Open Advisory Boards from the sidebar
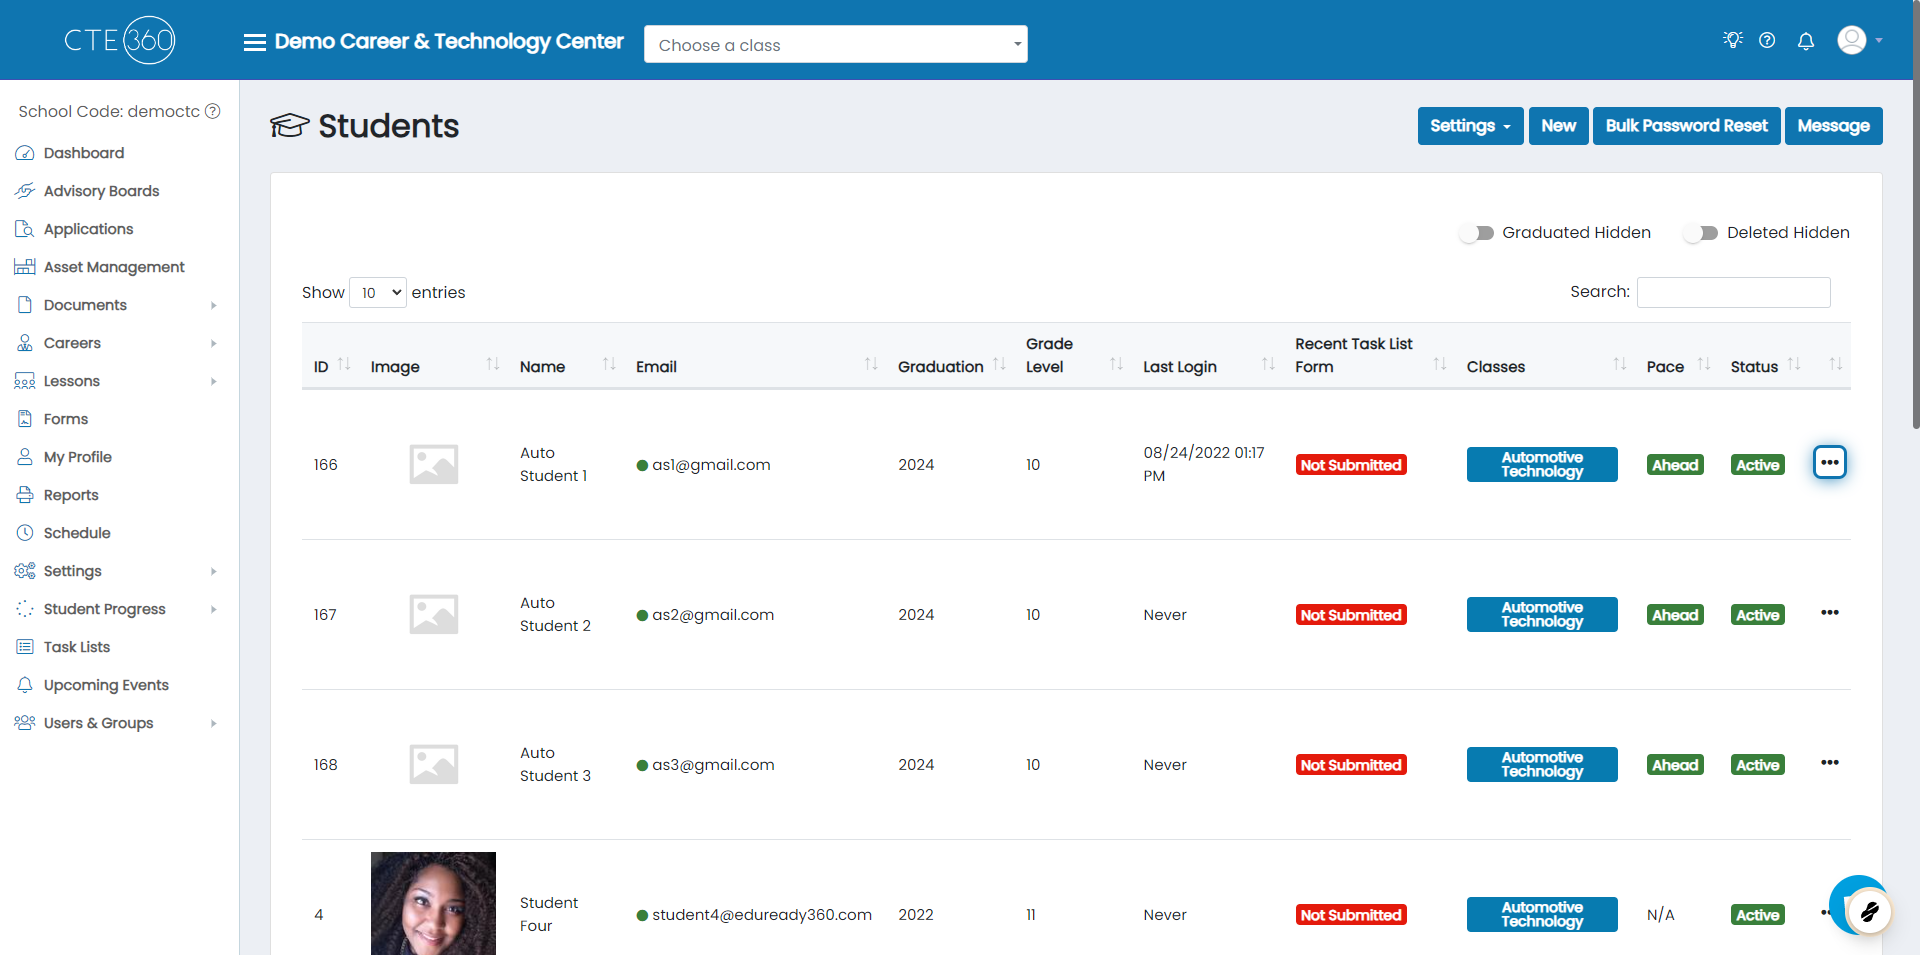This screenshot has height=955, width=1920. tap(101, 191)
